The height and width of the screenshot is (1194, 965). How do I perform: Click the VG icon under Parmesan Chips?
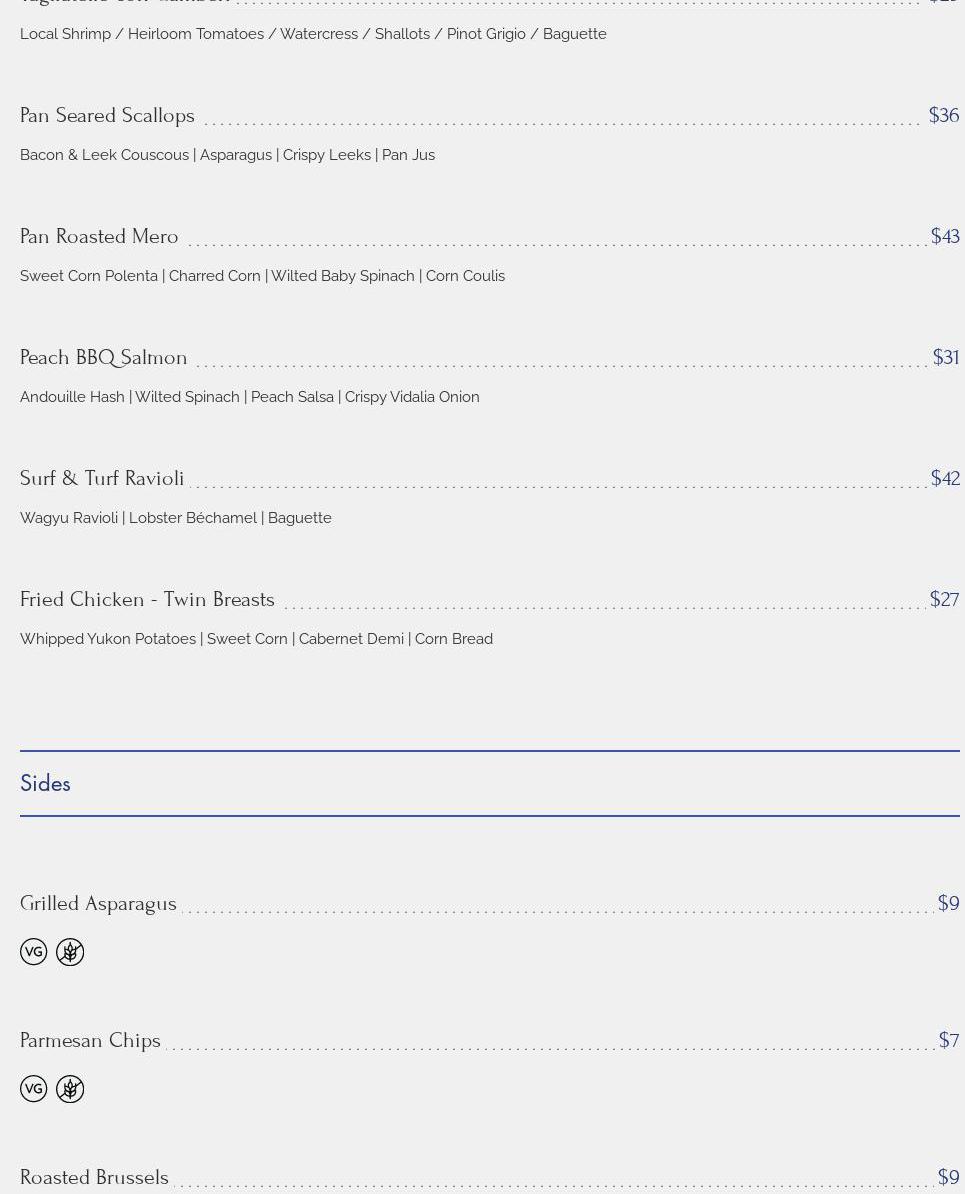(34, 1089)
